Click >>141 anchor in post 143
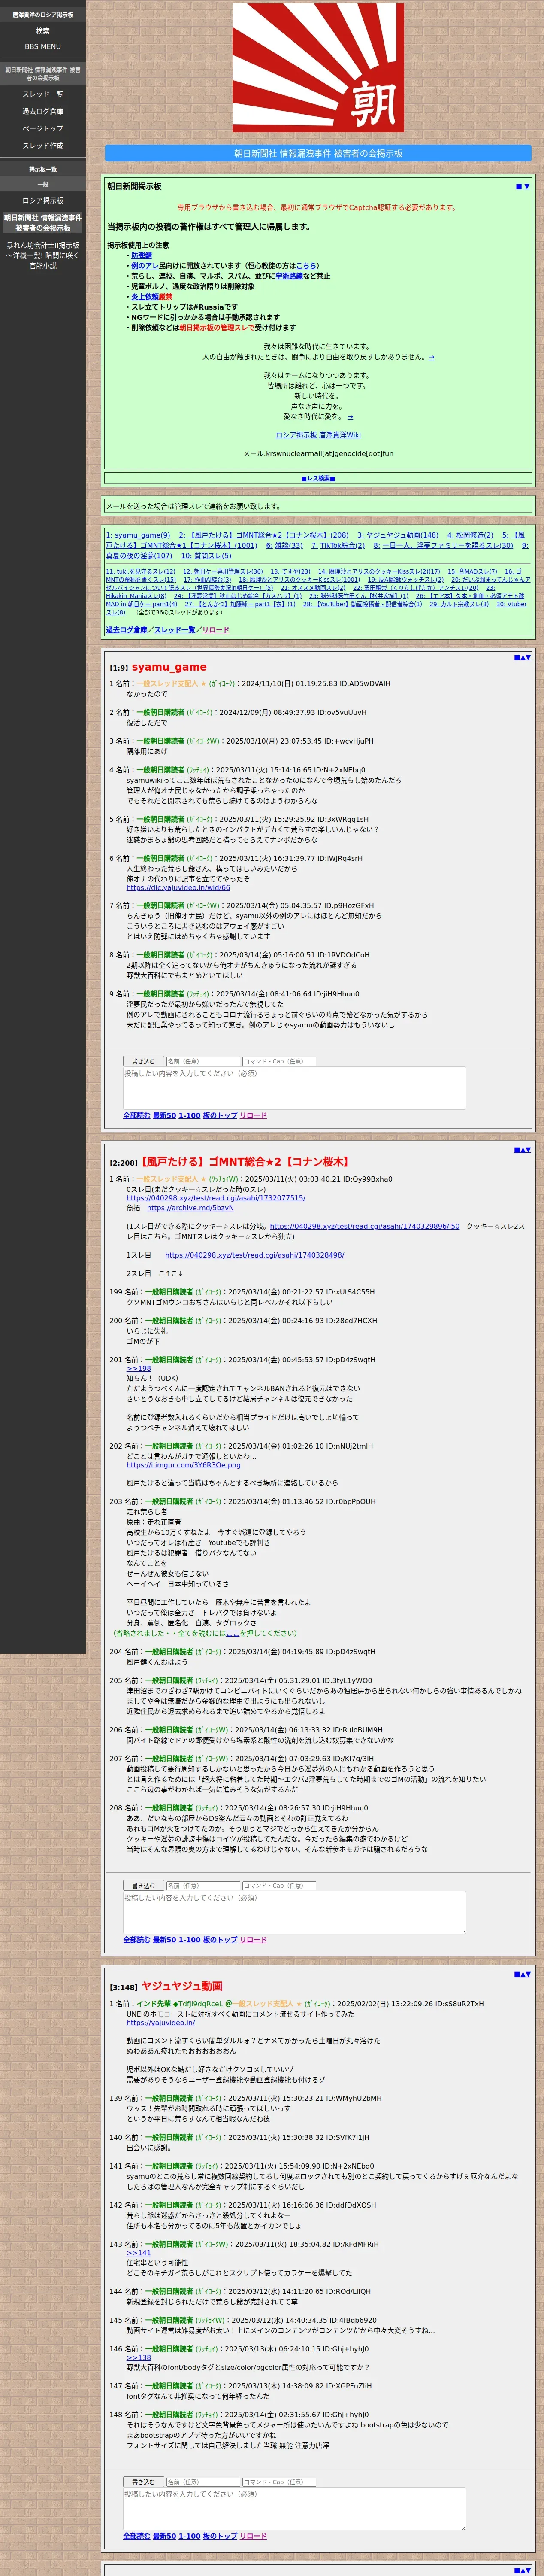This screenshot has width=544, height=2576. (138, 2253)
